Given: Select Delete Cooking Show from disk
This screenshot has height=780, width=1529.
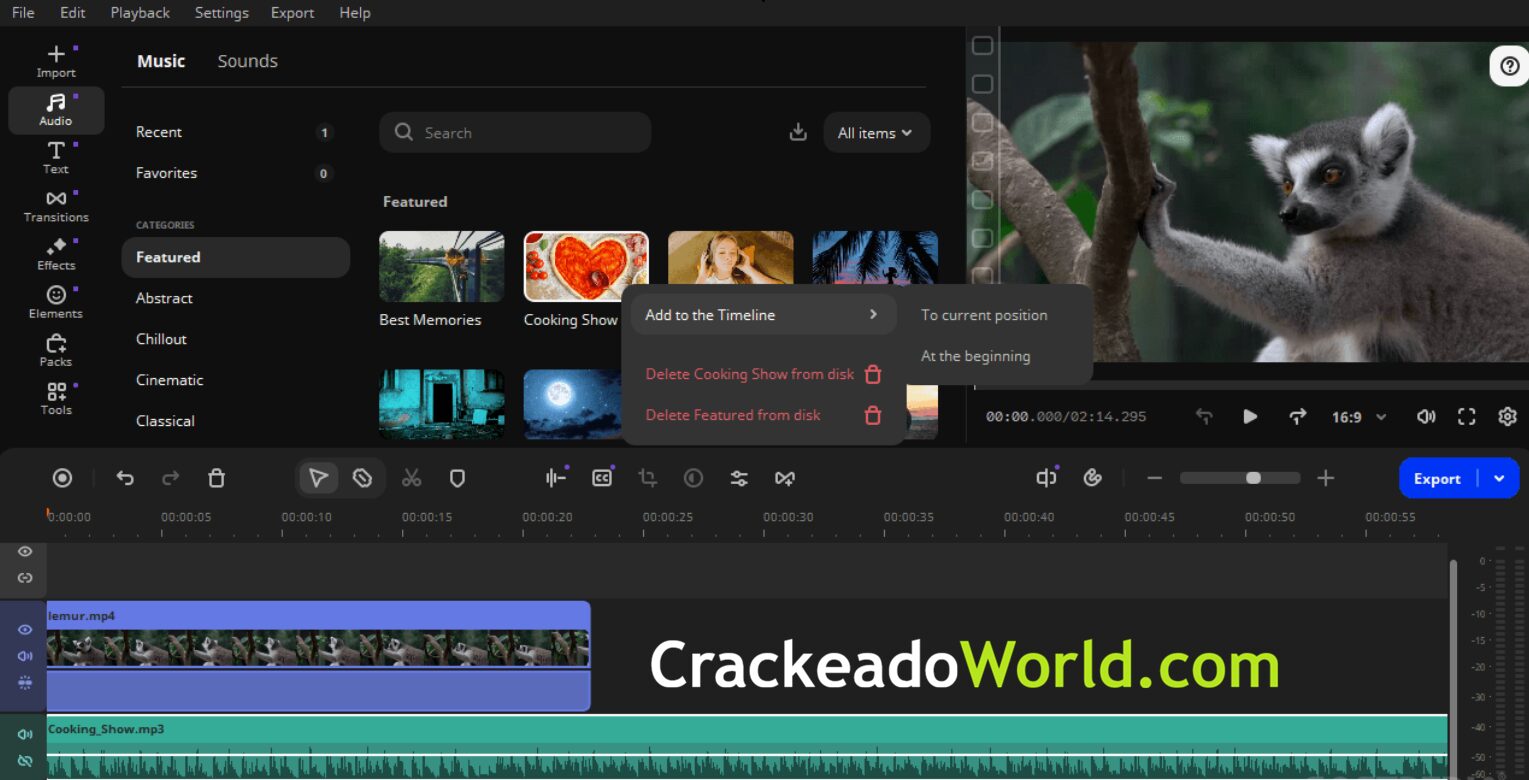Looking at the screenshot, I should 762,374.
